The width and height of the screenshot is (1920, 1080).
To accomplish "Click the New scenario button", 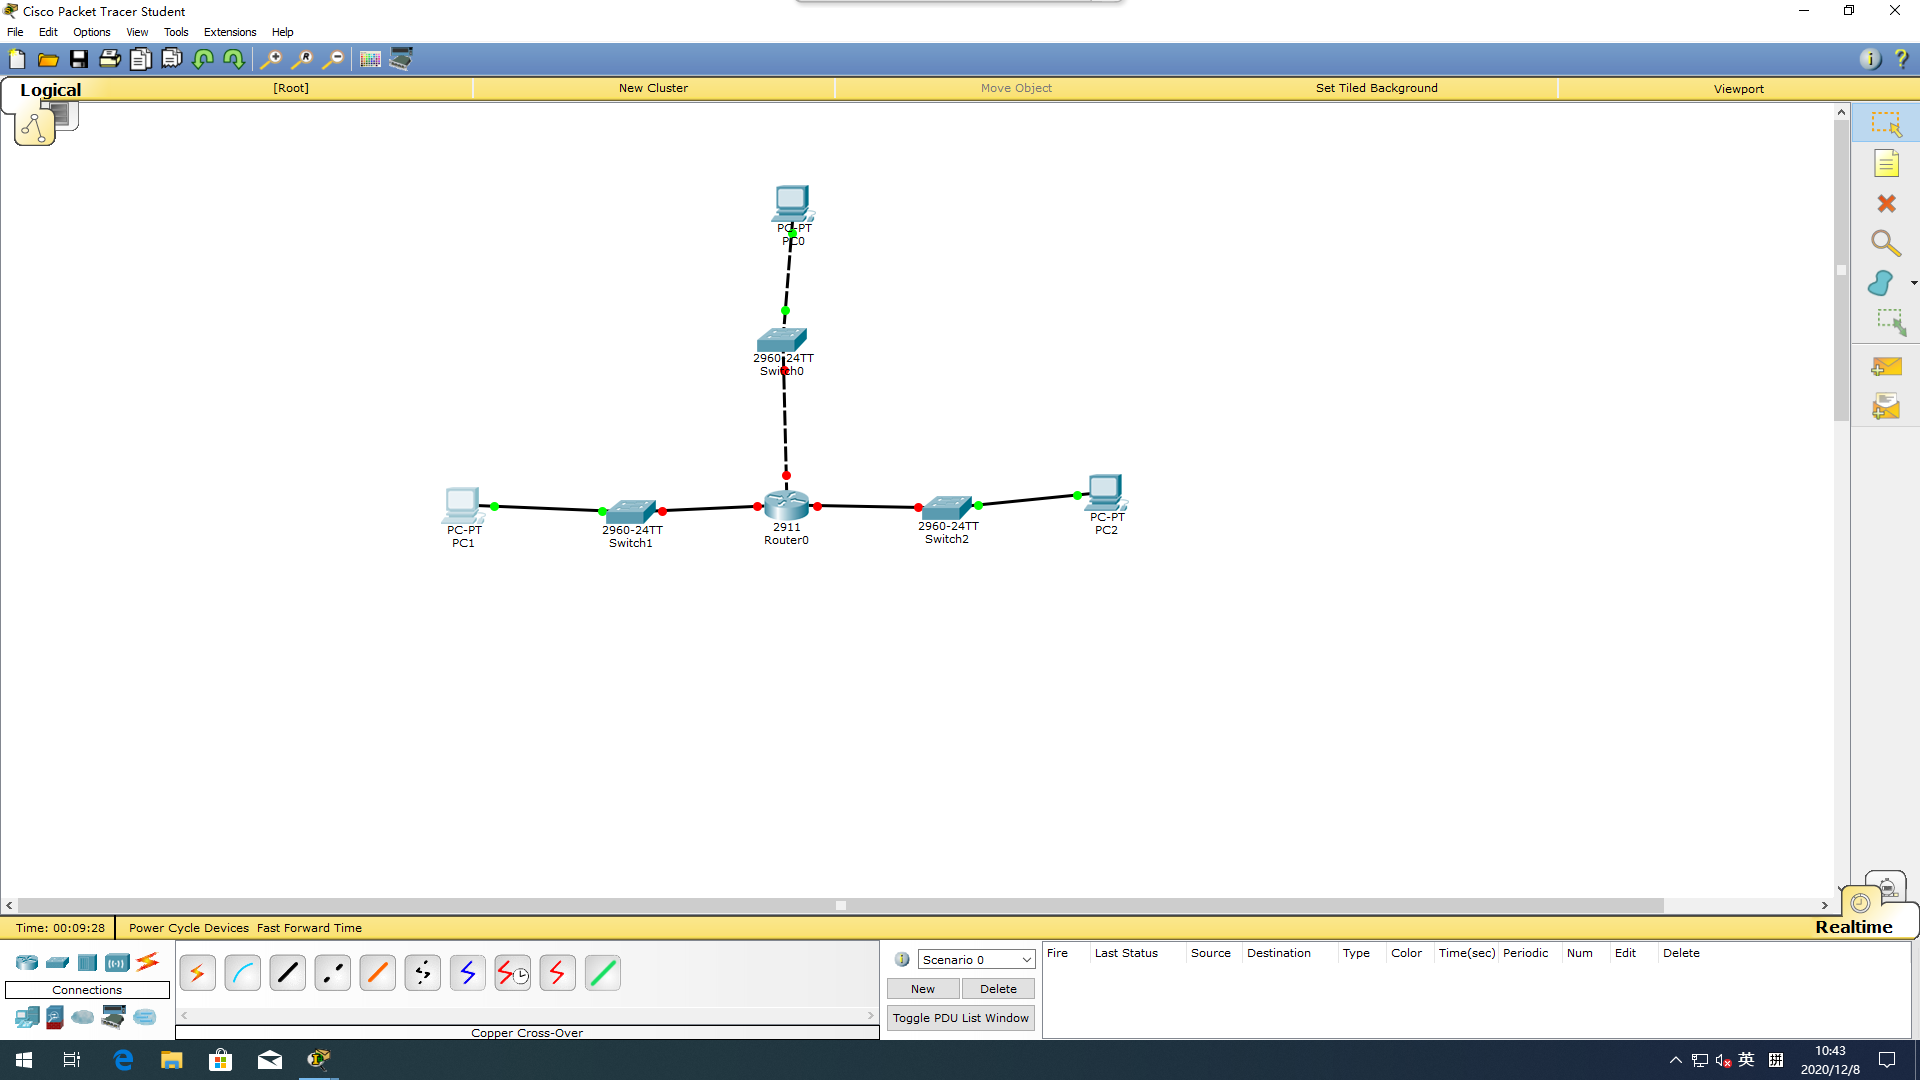I will [x=923, y=989].
